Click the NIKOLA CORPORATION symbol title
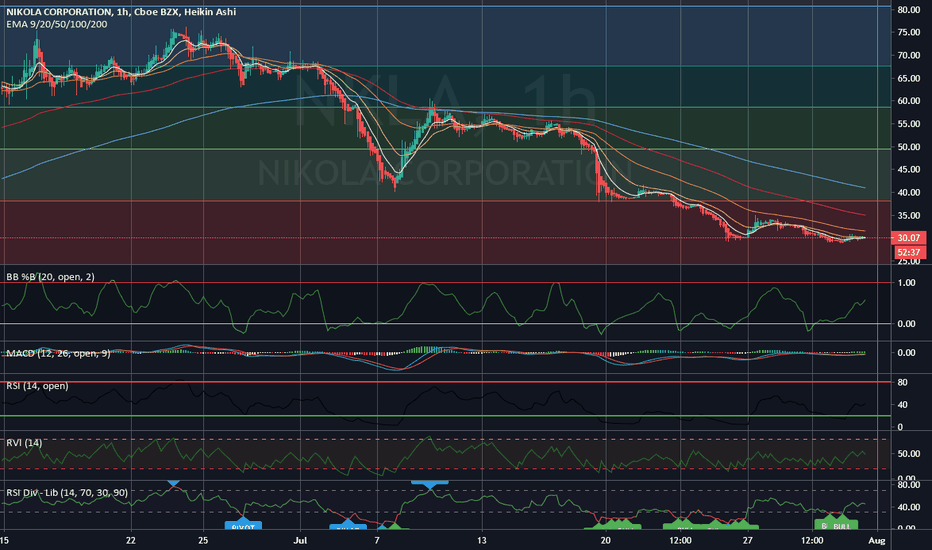 pos(121,11)
